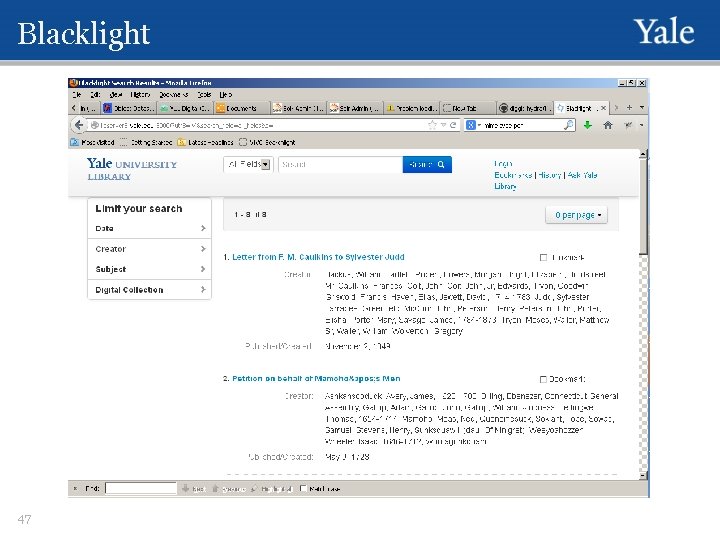Click the scrollbar down arrow
Screen dimensions: 720x540
click(x=643, y=476)
